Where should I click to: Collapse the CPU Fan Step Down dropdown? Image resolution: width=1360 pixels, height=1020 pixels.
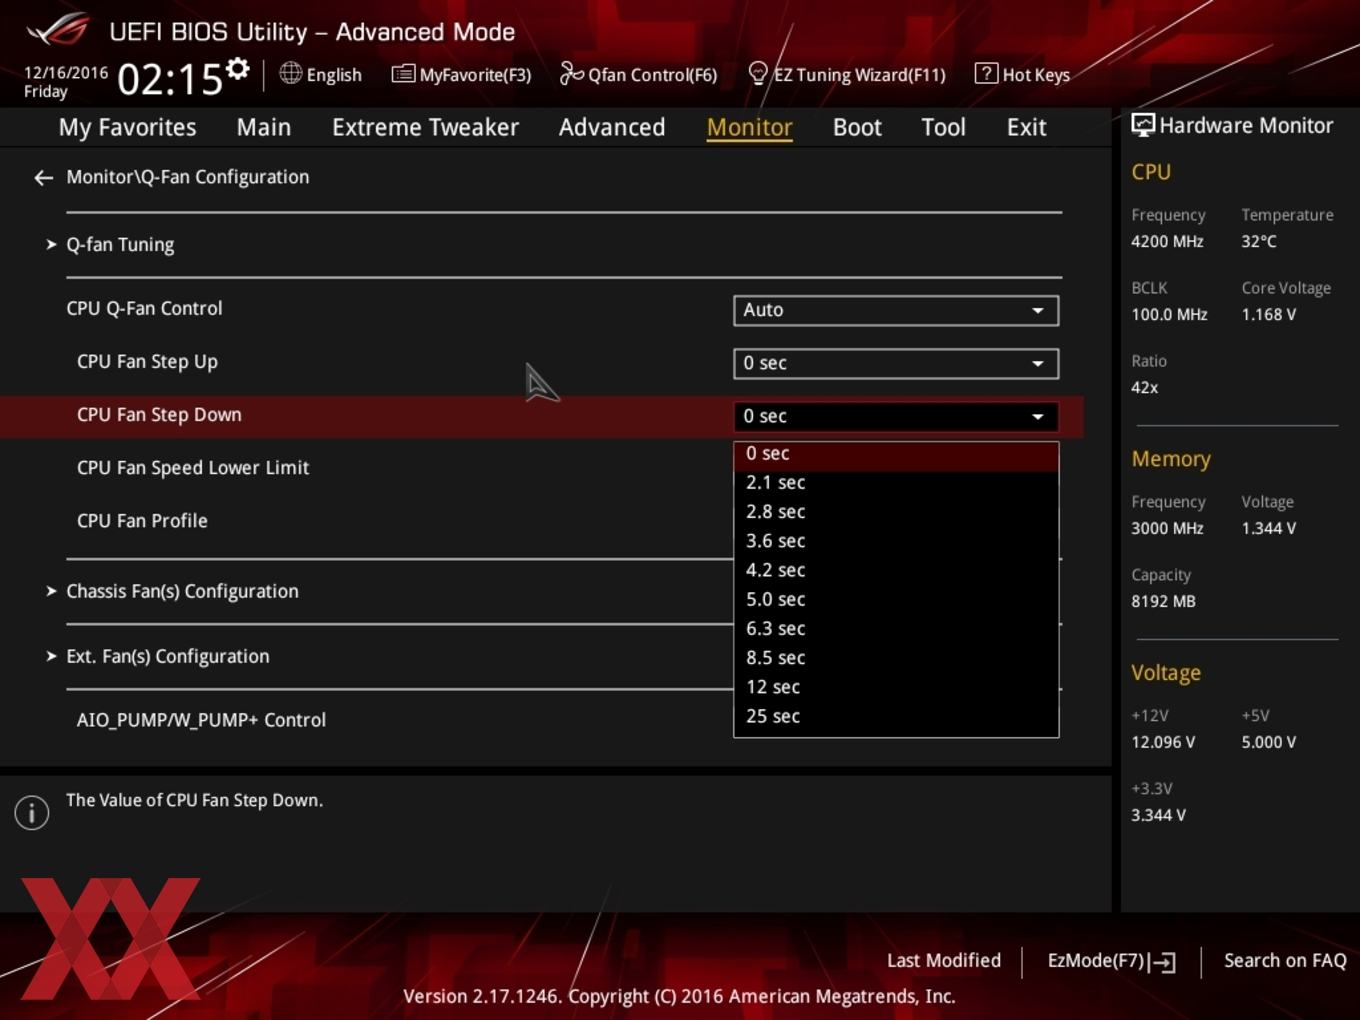(896, 416)
